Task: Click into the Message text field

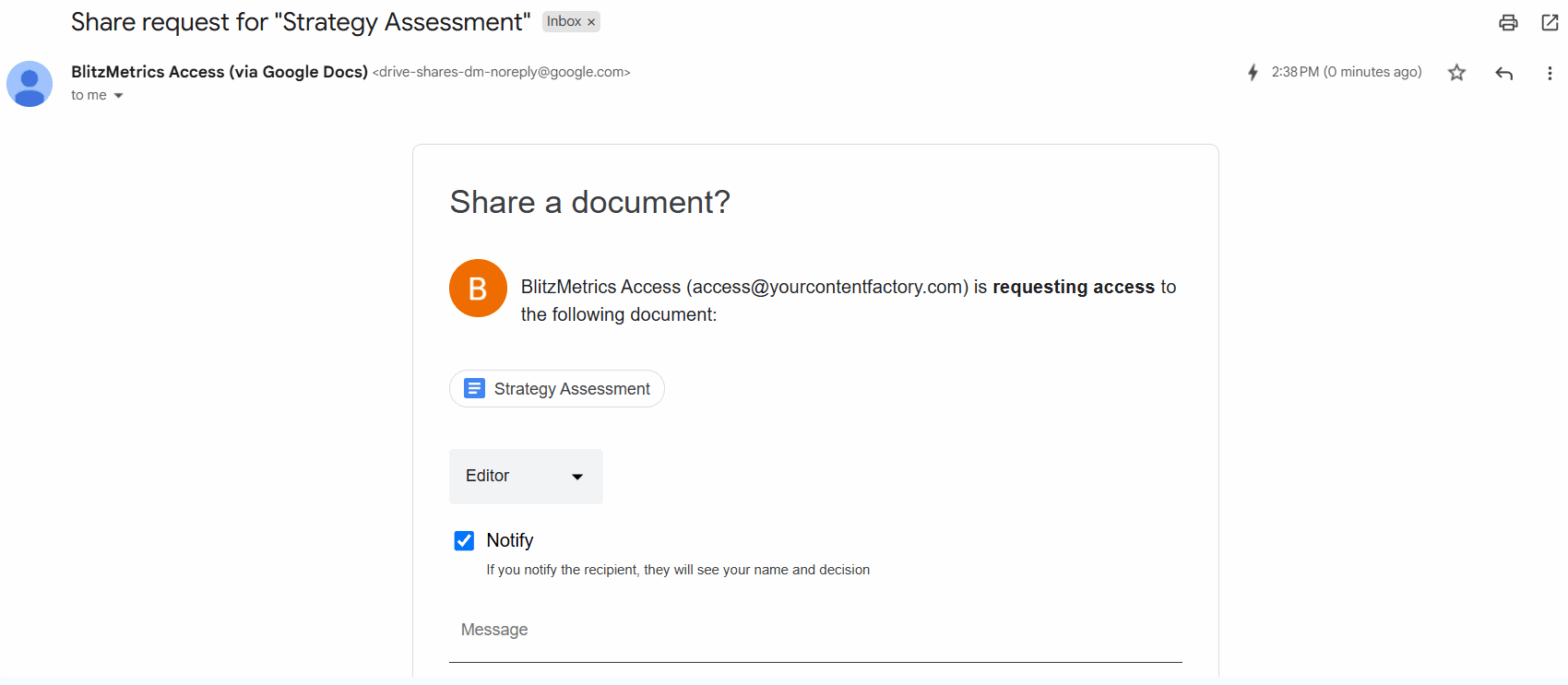Action: tap(815, 631)
